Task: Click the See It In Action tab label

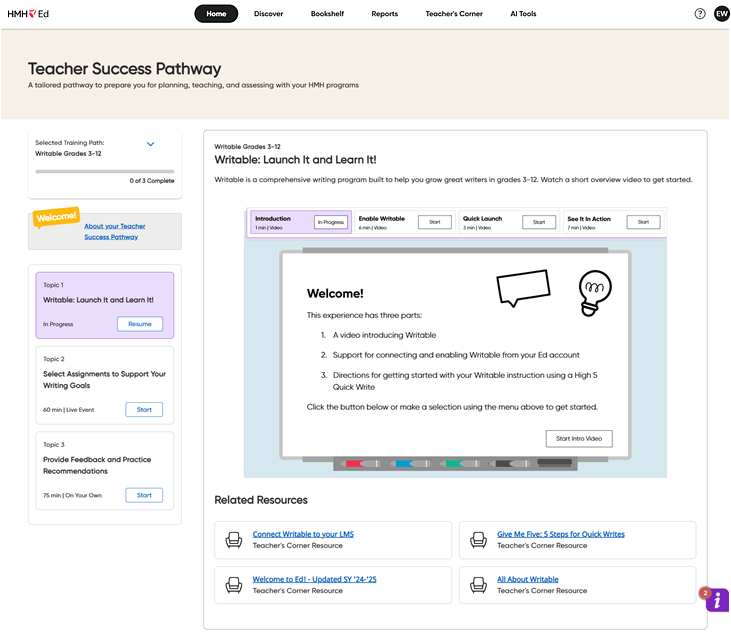Action: (589, 219)
